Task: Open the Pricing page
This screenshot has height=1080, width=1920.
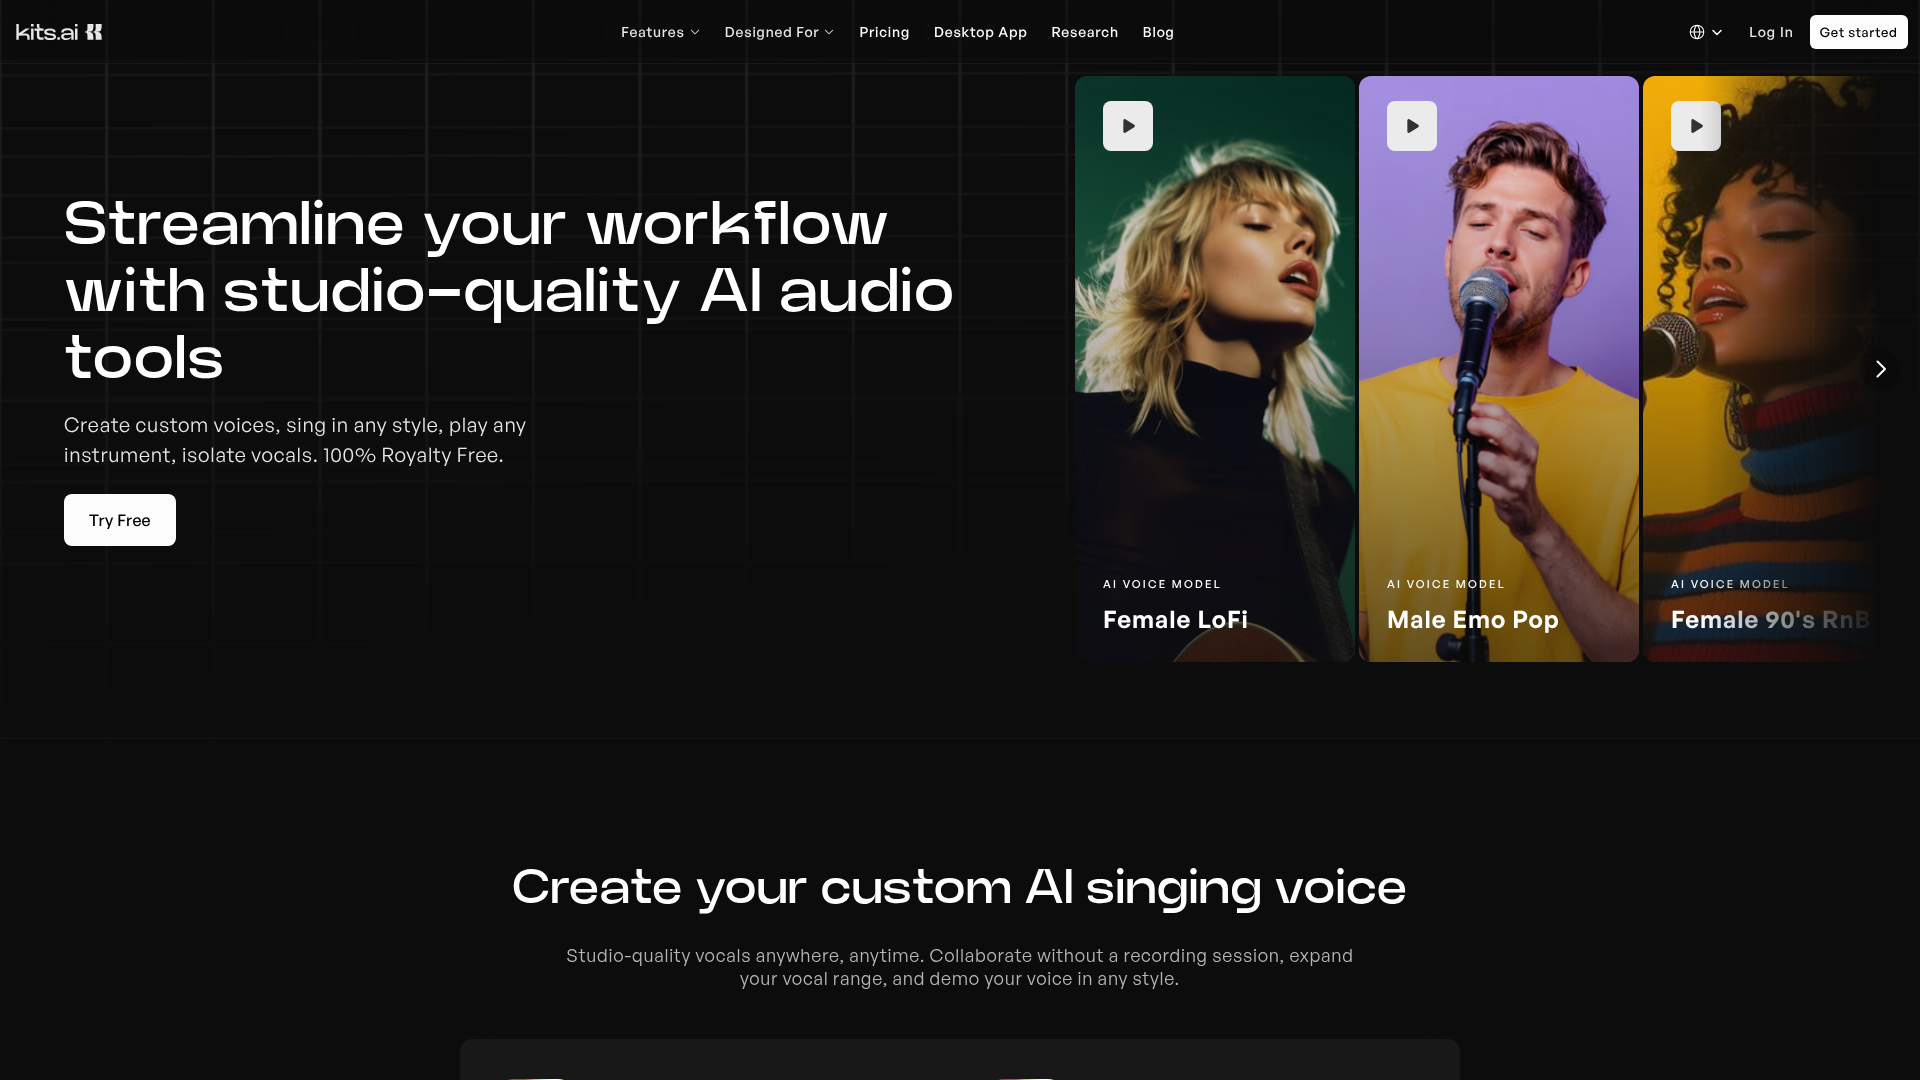Action: pos(883,31)
